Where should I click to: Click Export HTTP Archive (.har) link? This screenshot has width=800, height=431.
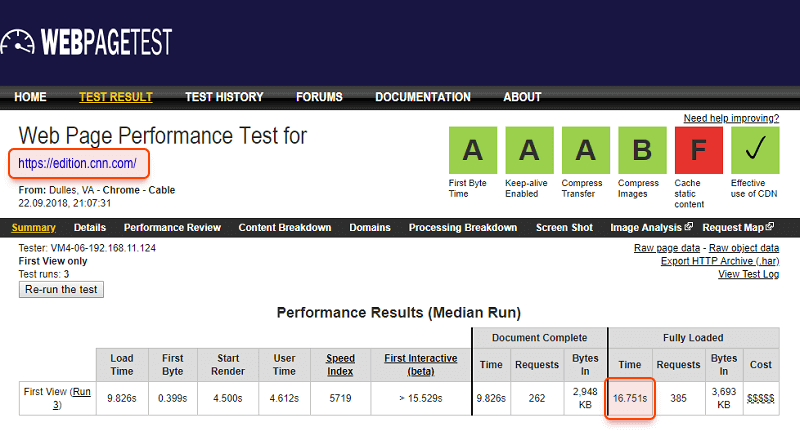(720, 261)
